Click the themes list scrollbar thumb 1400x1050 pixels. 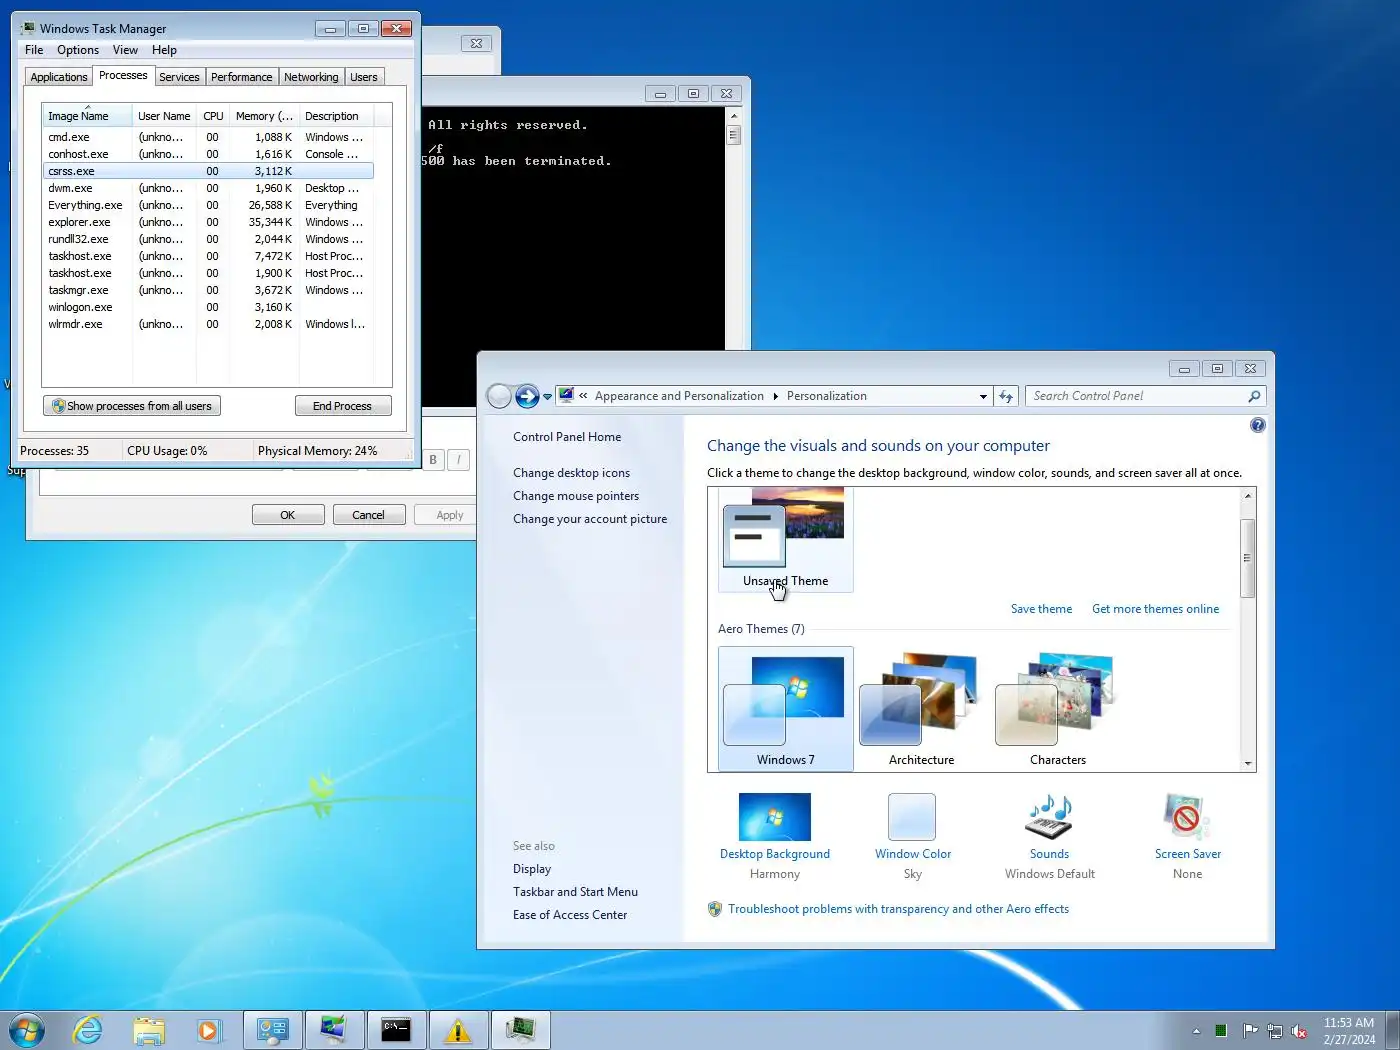pos(1247,558)
